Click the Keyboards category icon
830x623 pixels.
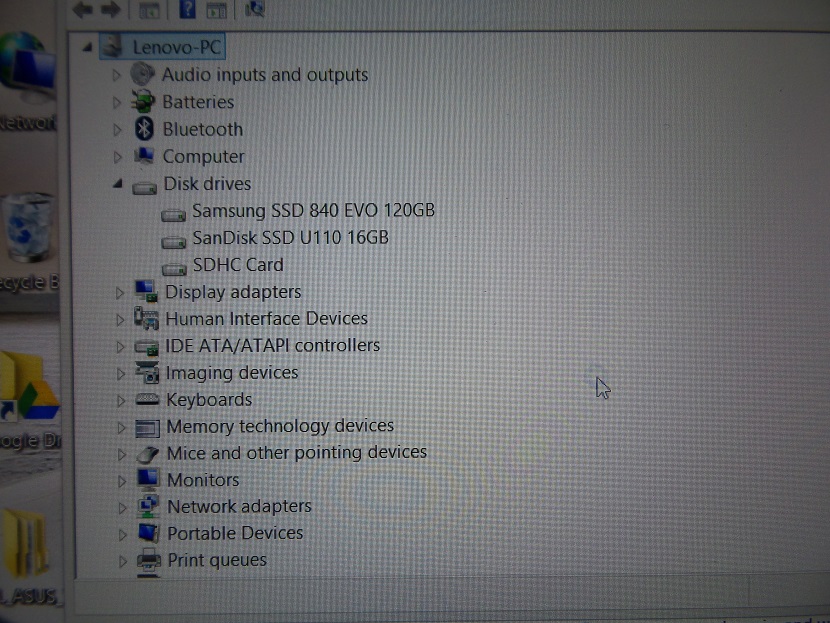pos(147,399)
